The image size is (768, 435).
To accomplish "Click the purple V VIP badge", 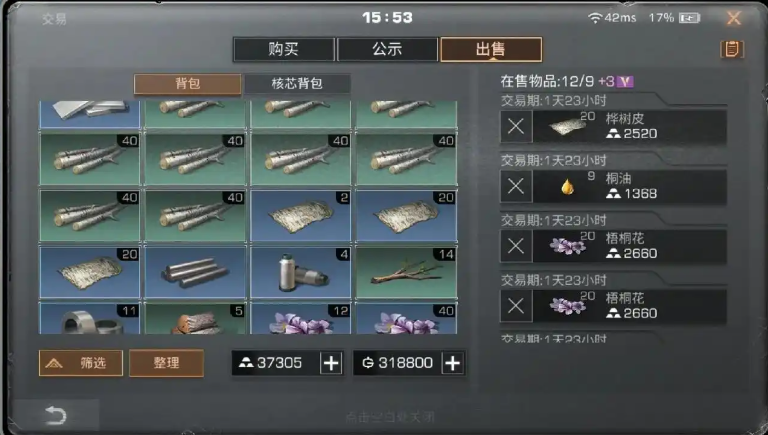I will (625, 81).
